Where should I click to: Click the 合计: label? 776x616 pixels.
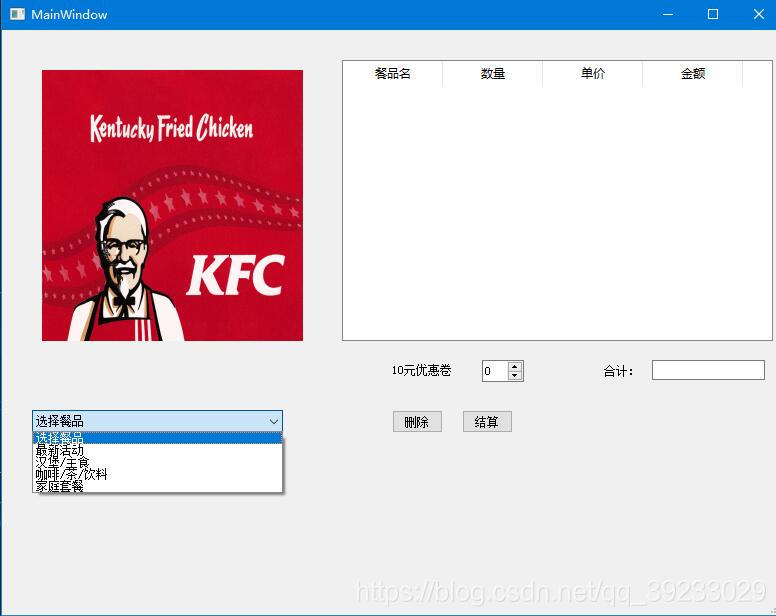pyautogui.click(x=618, y=371)
